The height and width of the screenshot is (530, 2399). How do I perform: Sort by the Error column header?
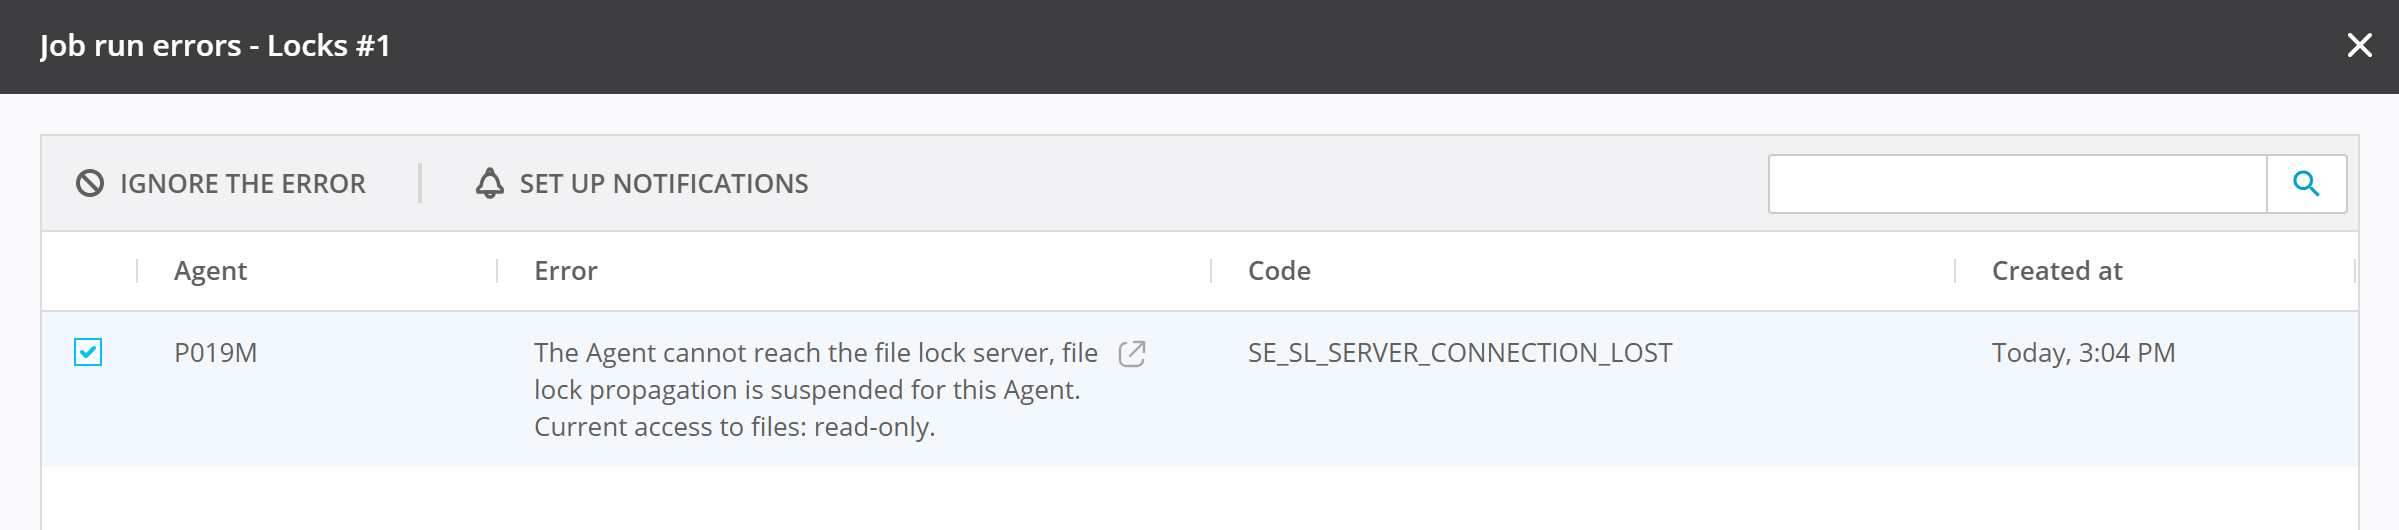coord(565,271)
